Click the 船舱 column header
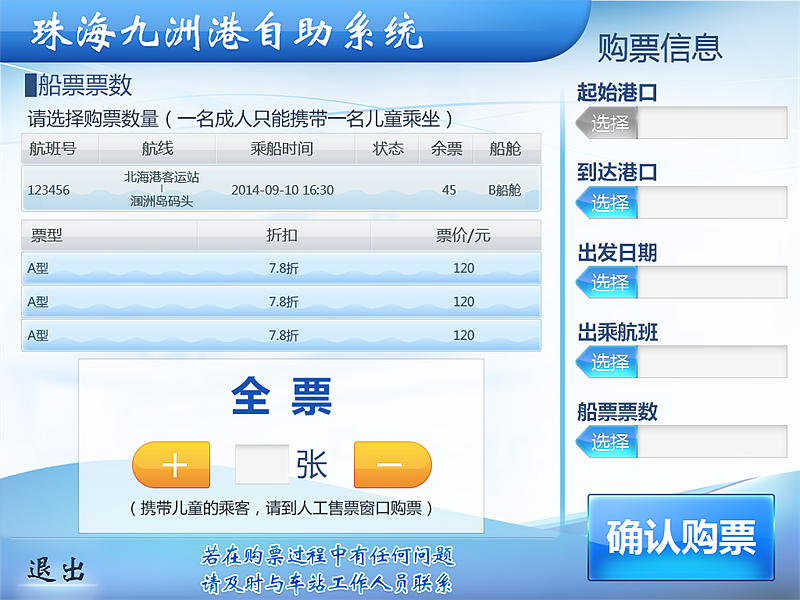 505,148
